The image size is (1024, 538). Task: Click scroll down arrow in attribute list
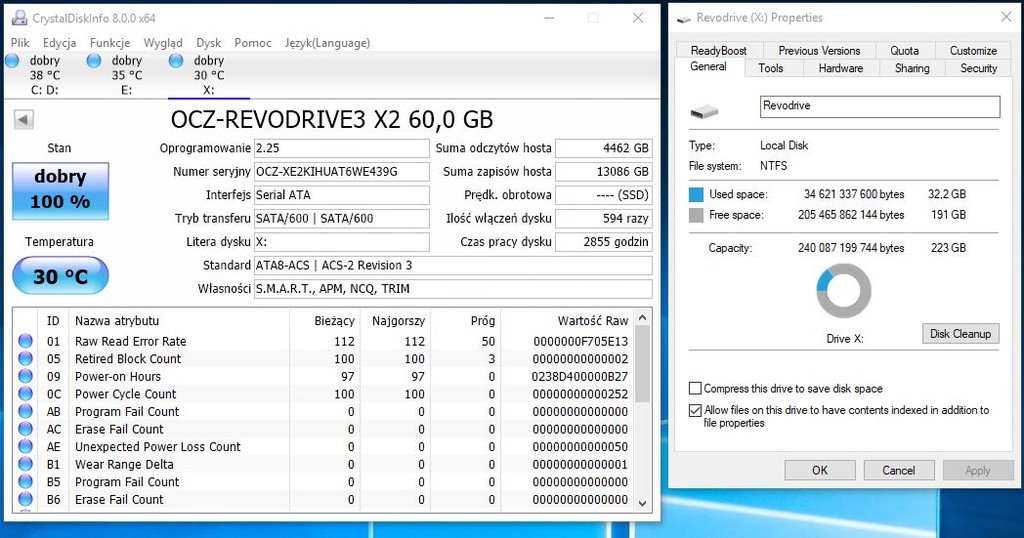coord(643,503)
